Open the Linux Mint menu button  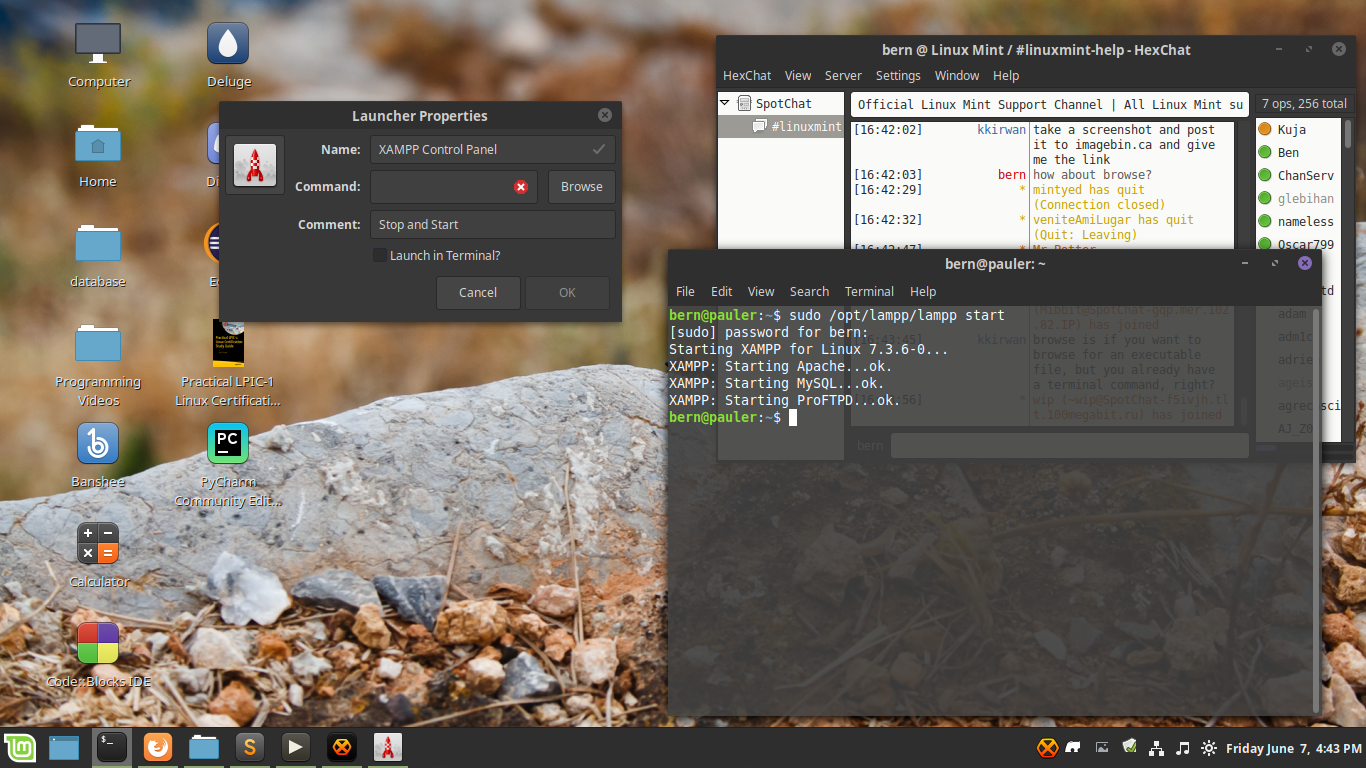point(19,747)
